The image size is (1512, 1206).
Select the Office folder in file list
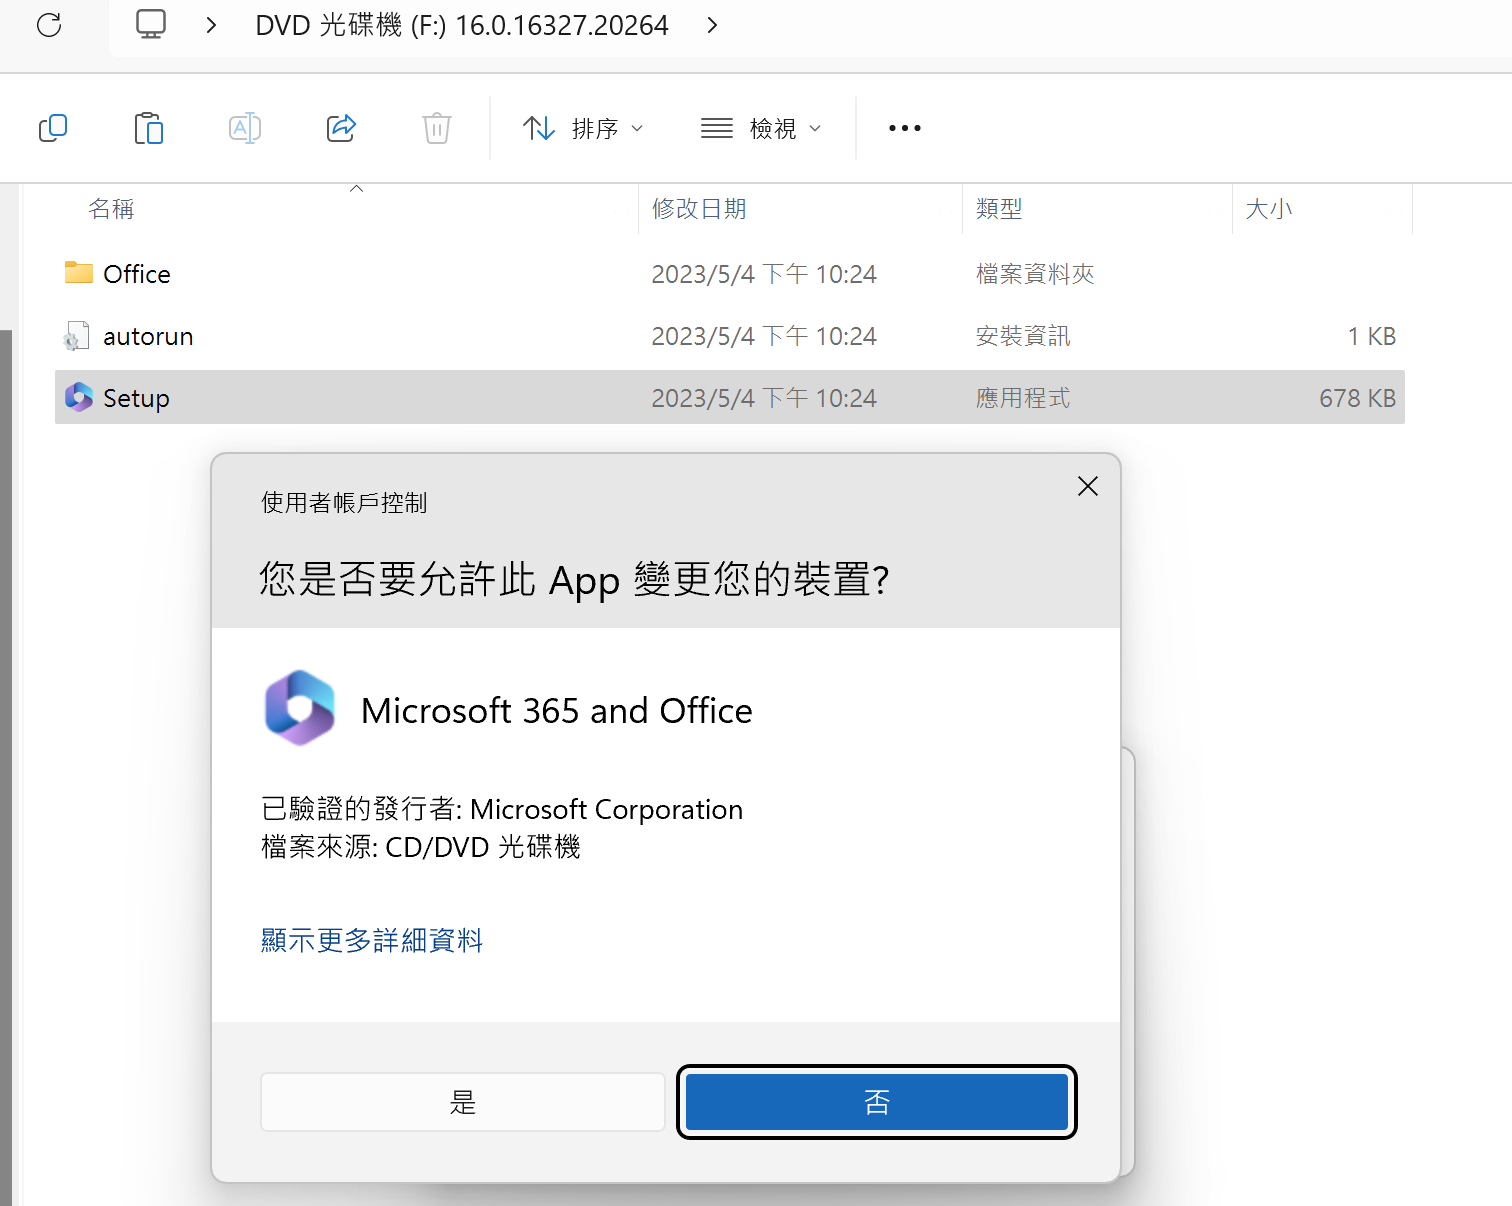[x=137, y=274]
